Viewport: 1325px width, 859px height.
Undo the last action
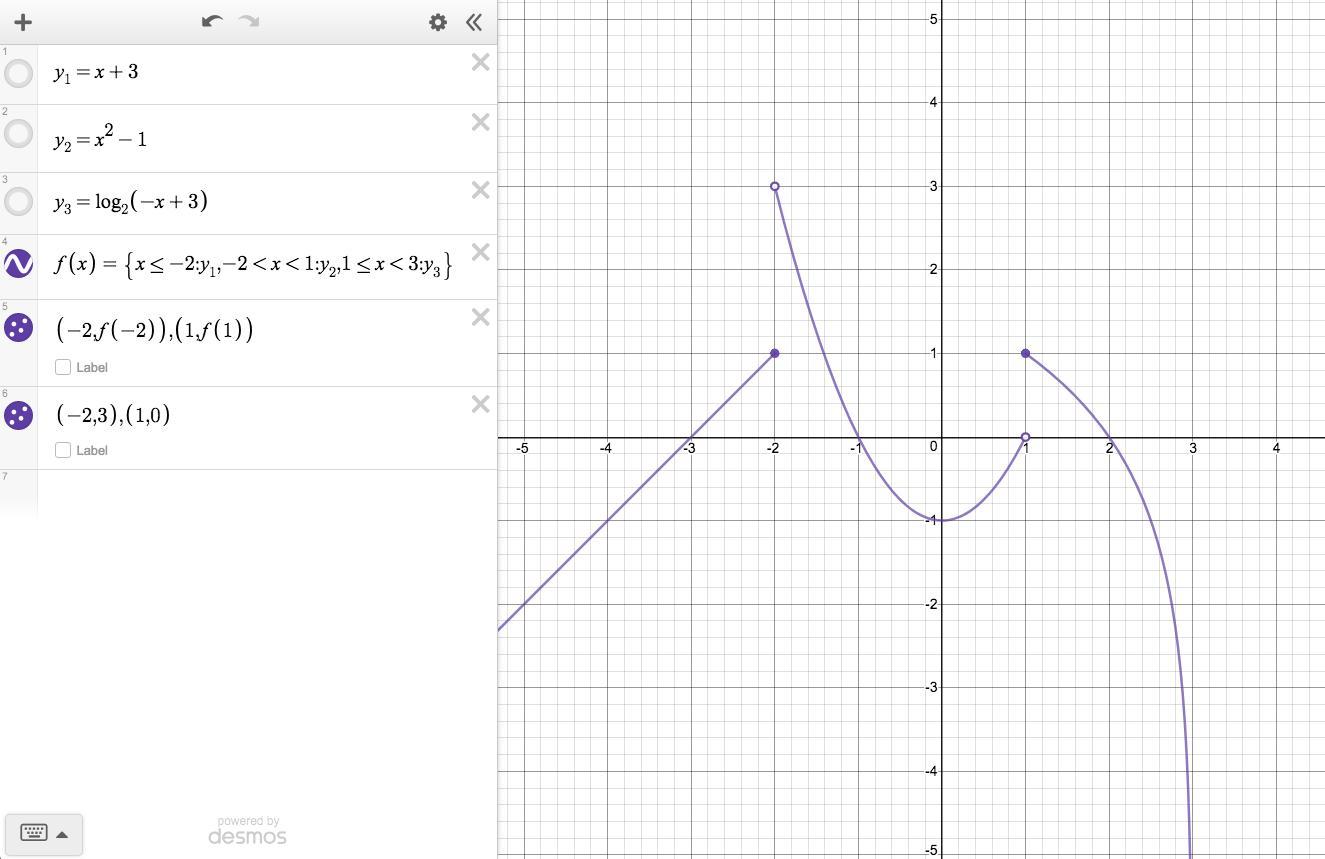pos(211,21)
